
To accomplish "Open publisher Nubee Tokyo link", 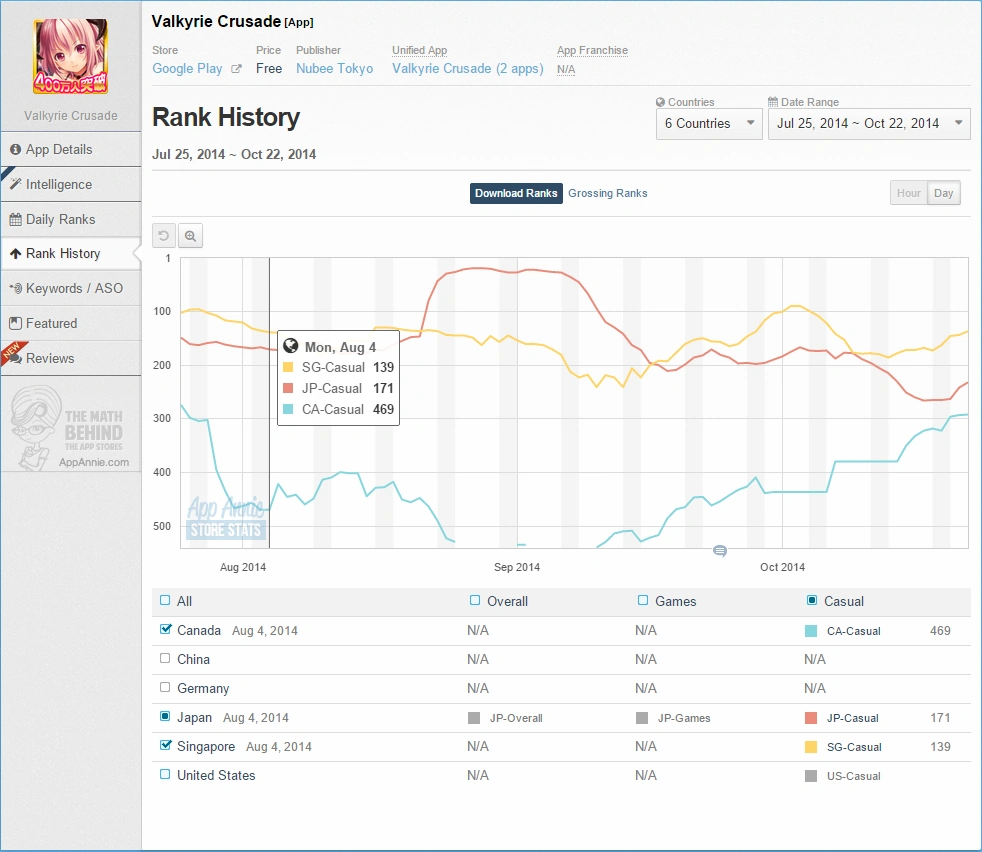I will [334, 68].
